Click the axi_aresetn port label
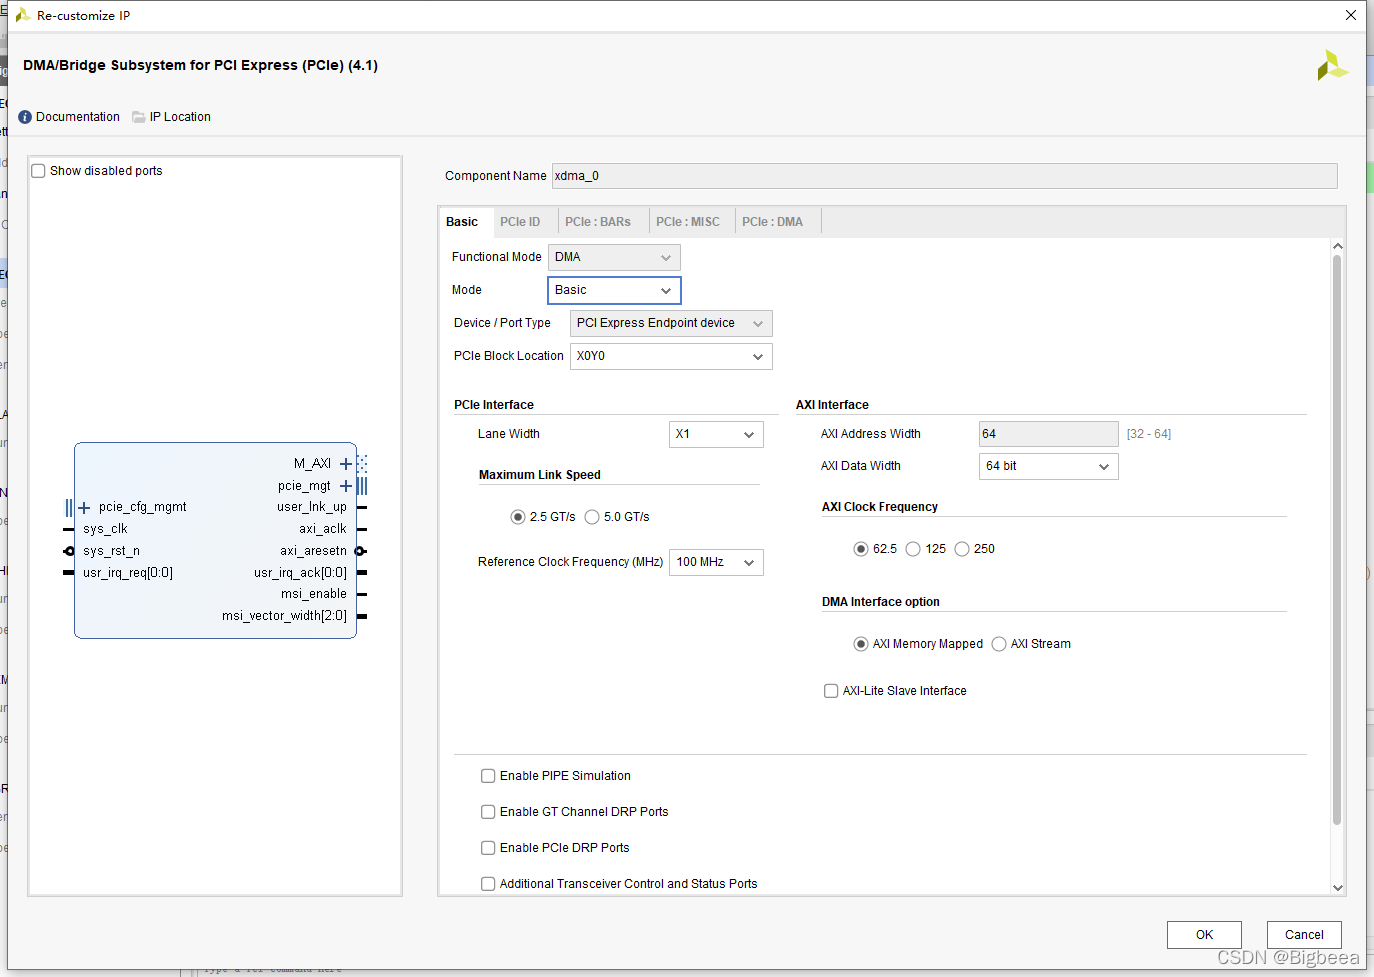Image resolution: width=1374 pixels, height=977 pixels. pyautogui.click(x=314, y=551)
